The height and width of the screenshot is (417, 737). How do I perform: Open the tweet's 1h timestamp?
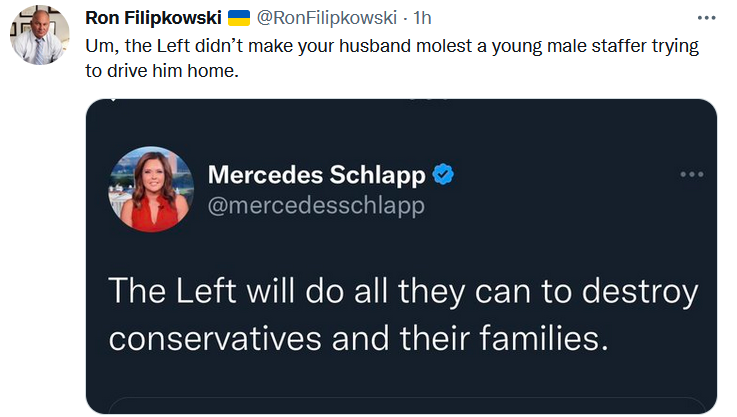[x=421, y=18]
